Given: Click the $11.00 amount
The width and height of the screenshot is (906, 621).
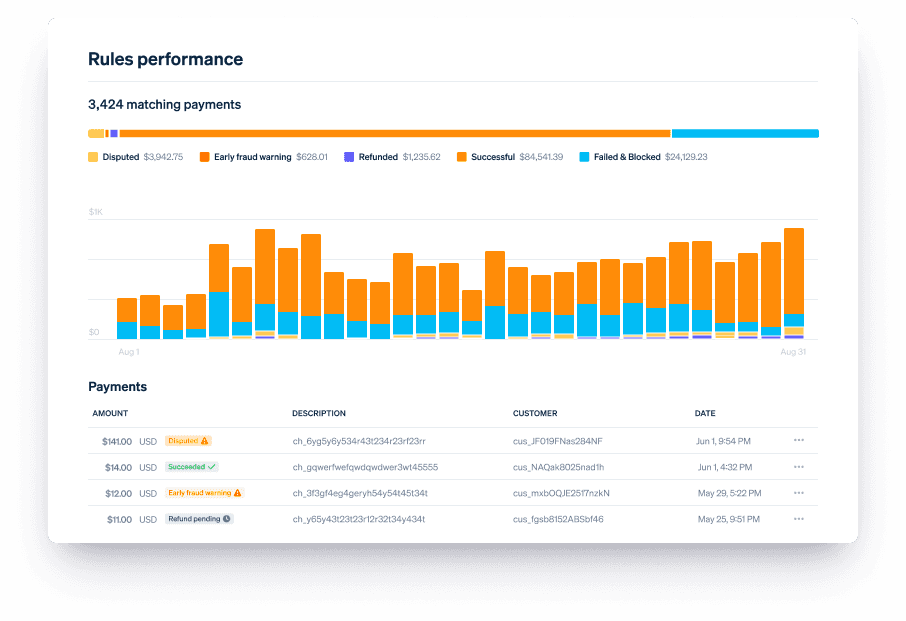Looking at the screenshot, I should 119,519.
